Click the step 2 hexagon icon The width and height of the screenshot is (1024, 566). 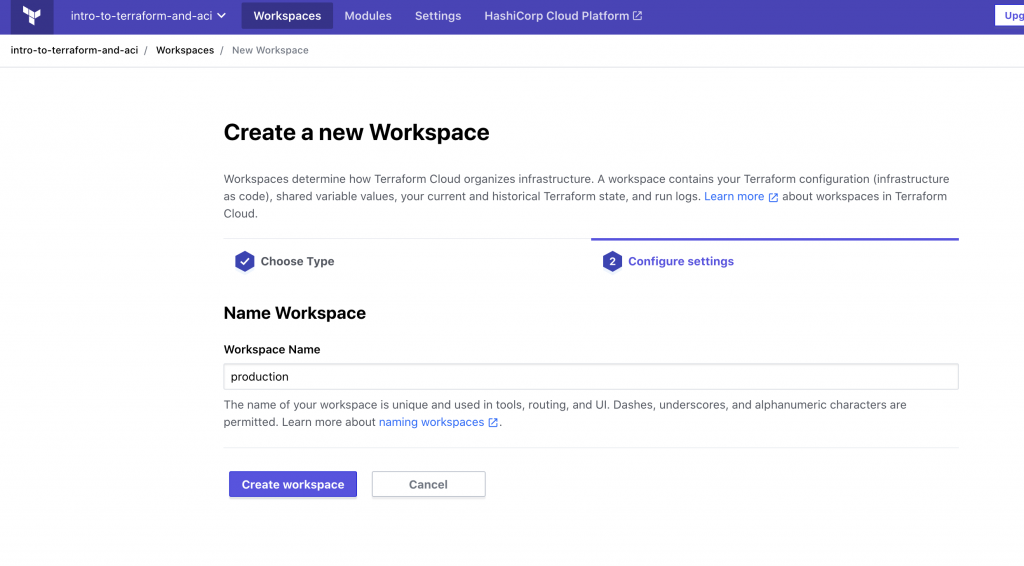[612, 262]
